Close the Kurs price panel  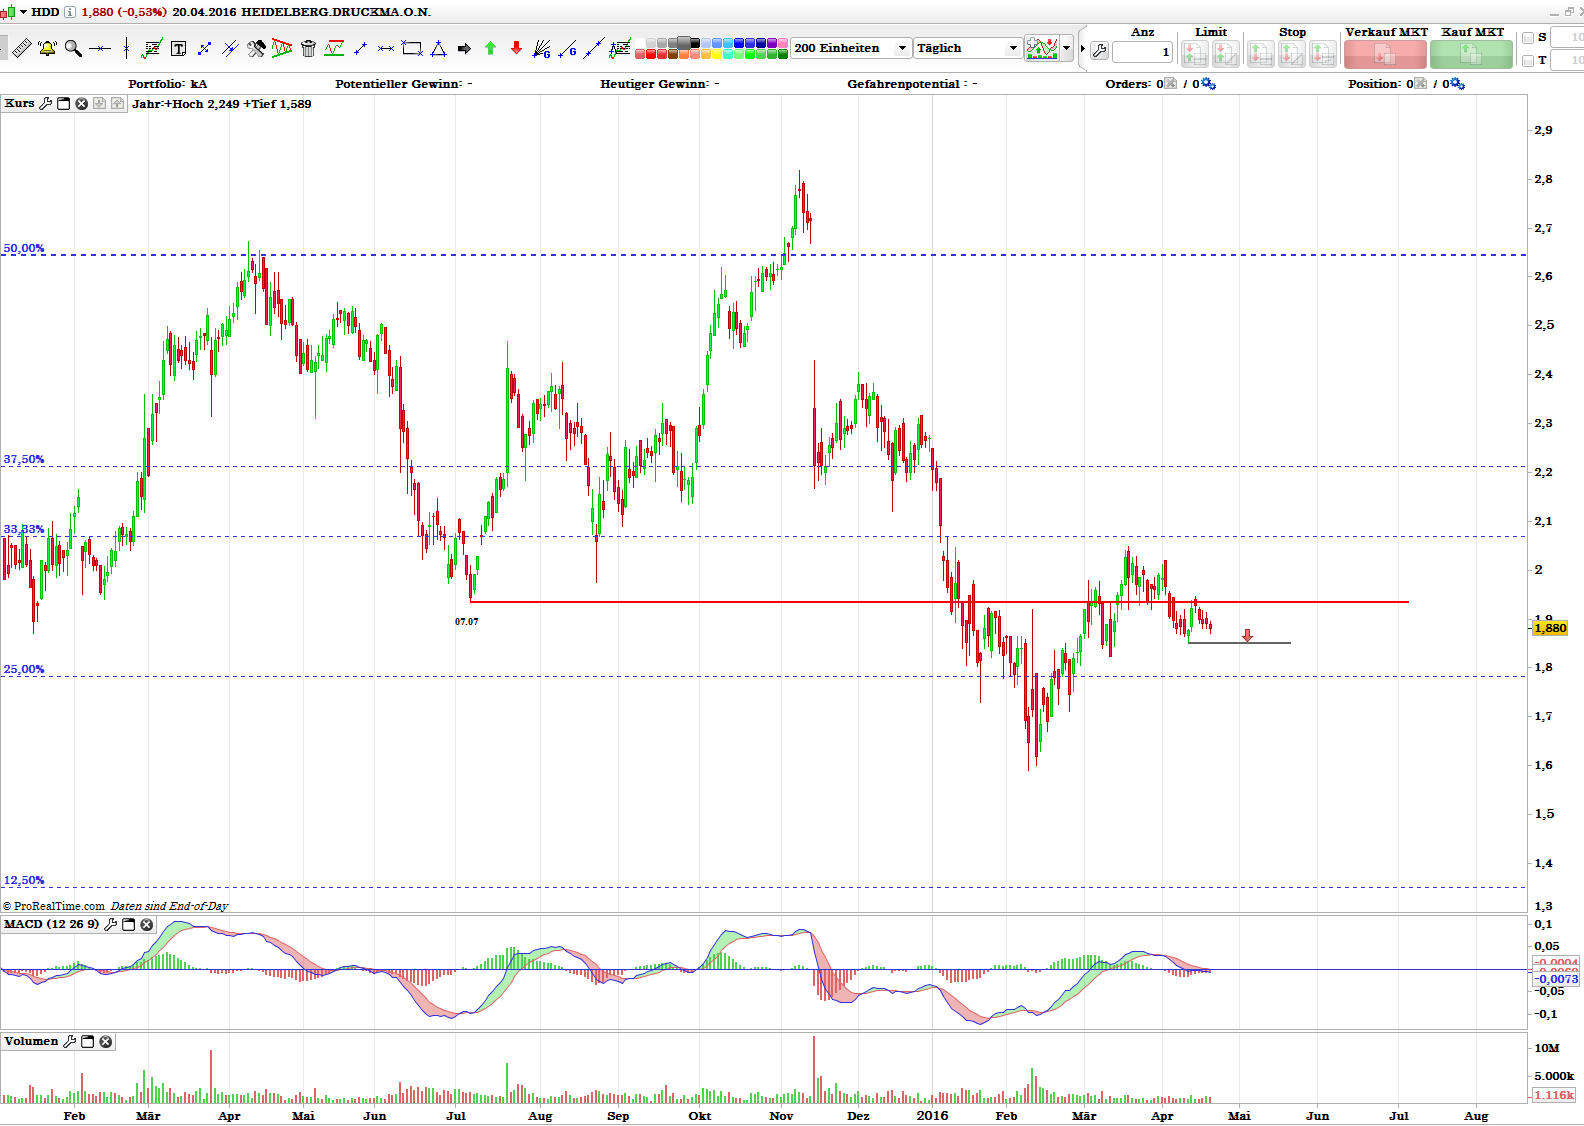(x=82, y=104)
